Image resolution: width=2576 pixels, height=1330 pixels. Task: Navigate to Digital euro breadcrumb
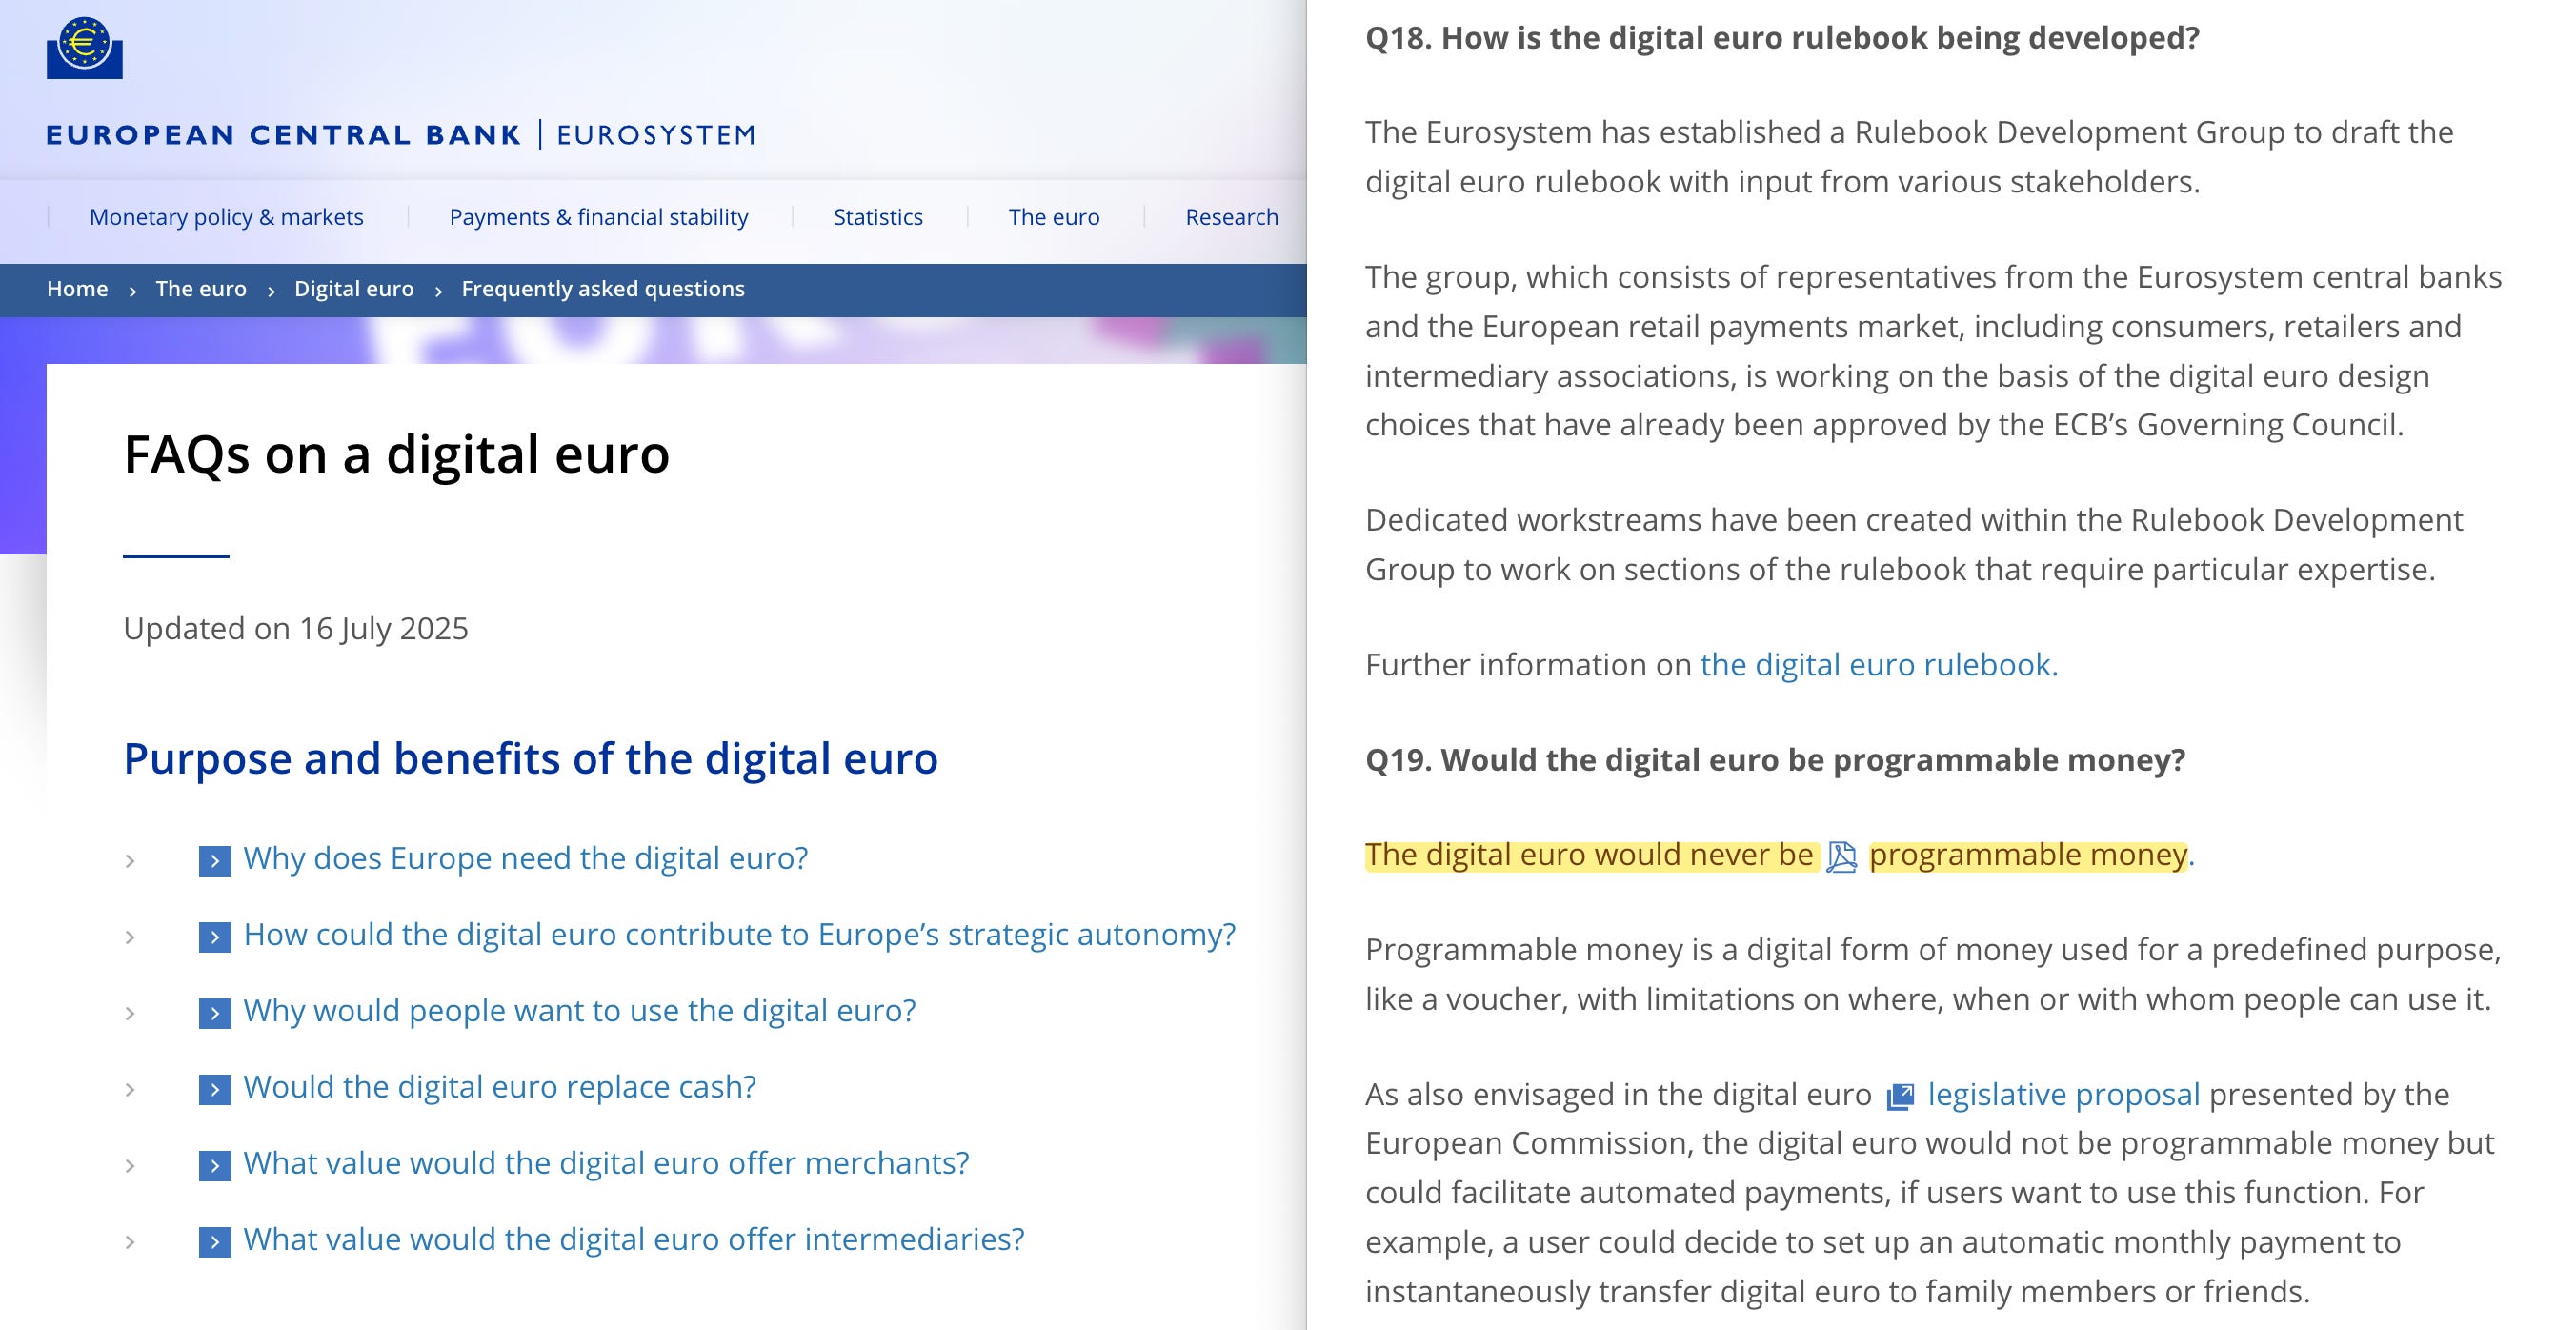[353, 289]
